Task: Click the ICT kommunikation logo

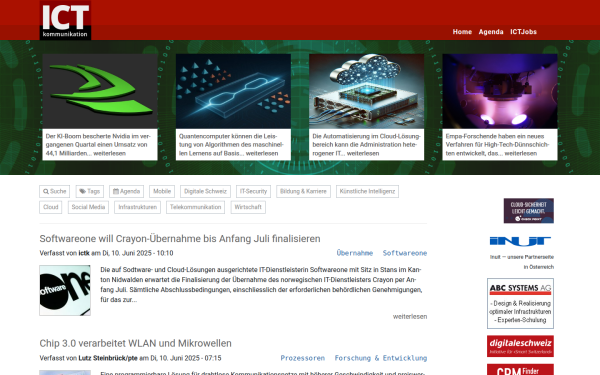Action: (x=65, y=20)
